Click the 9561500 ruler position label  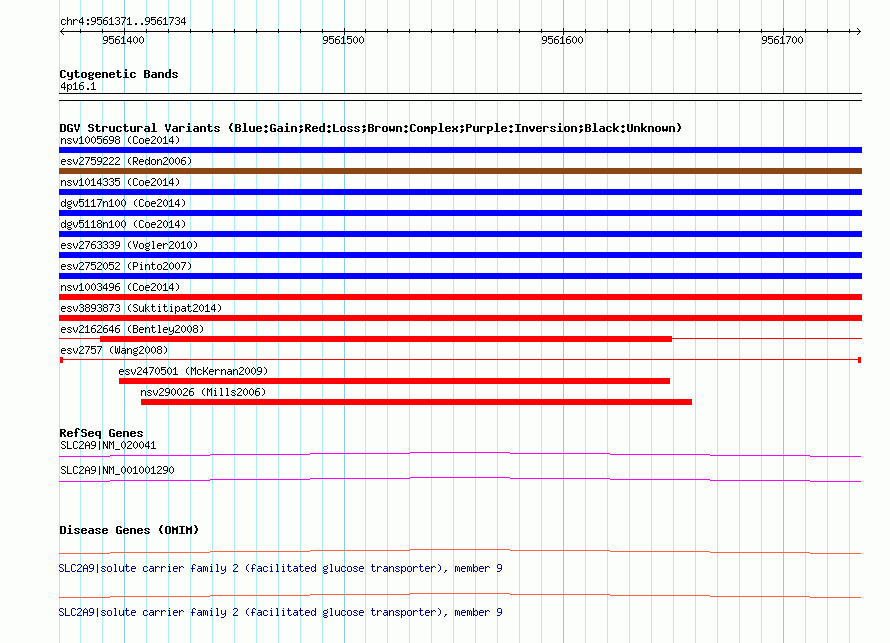343,40
